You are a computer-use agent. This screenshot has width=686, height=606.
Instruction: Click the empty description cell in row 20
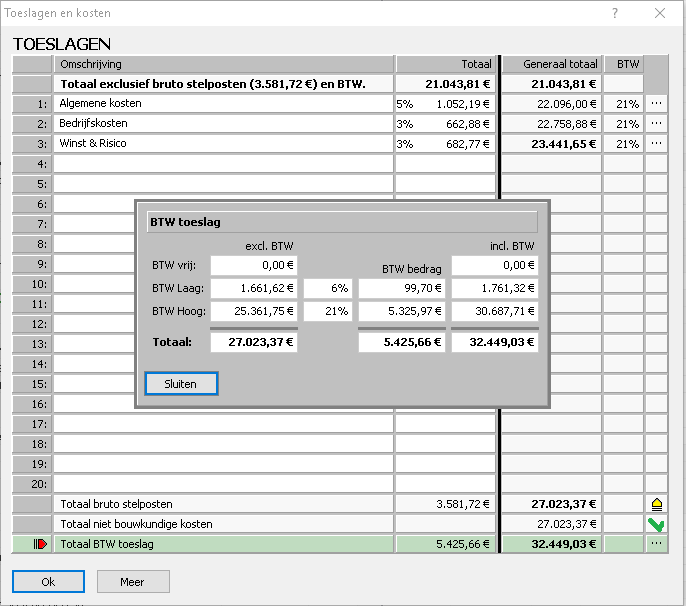[223, 484]
